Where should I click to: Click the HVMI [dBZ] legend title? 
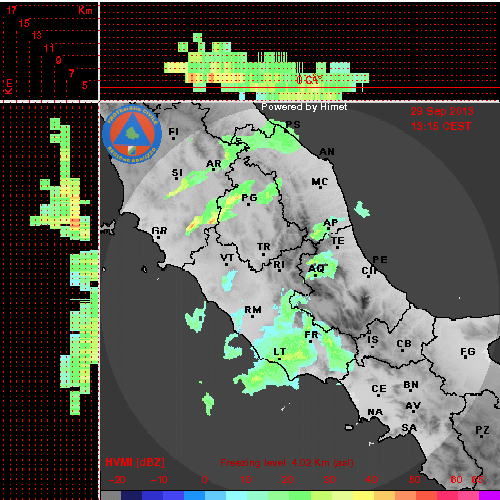(135, 462)
